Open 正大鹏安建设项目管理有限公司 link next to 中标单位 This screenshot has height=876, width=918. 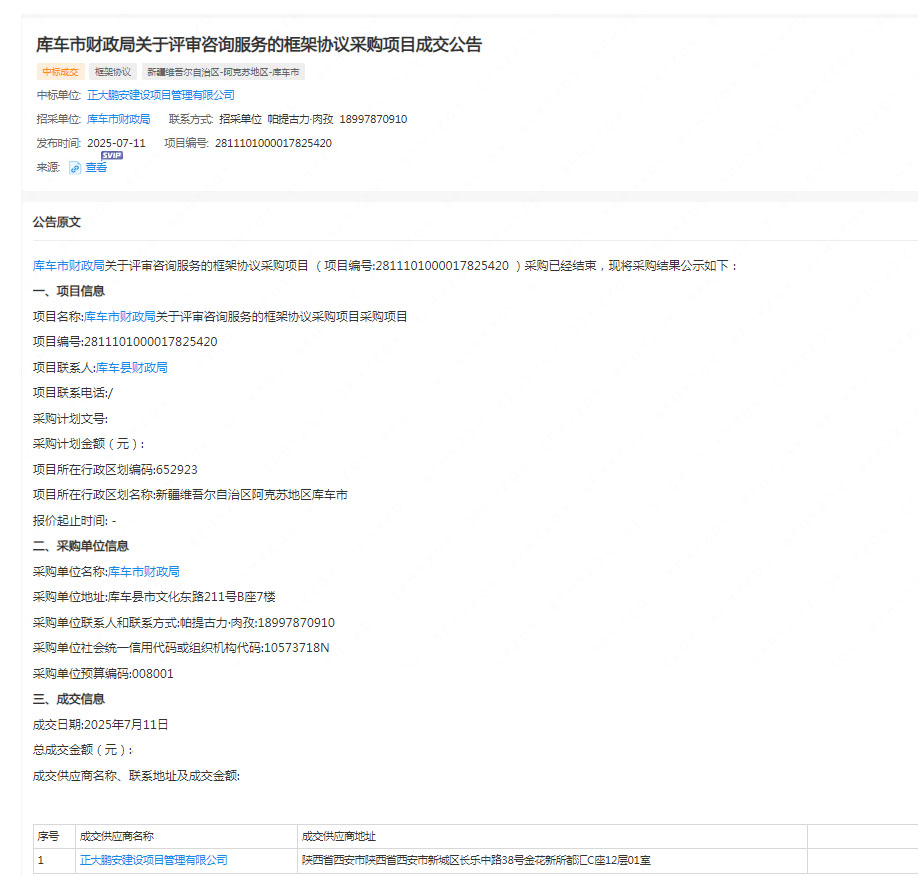[x=161, y=95]
